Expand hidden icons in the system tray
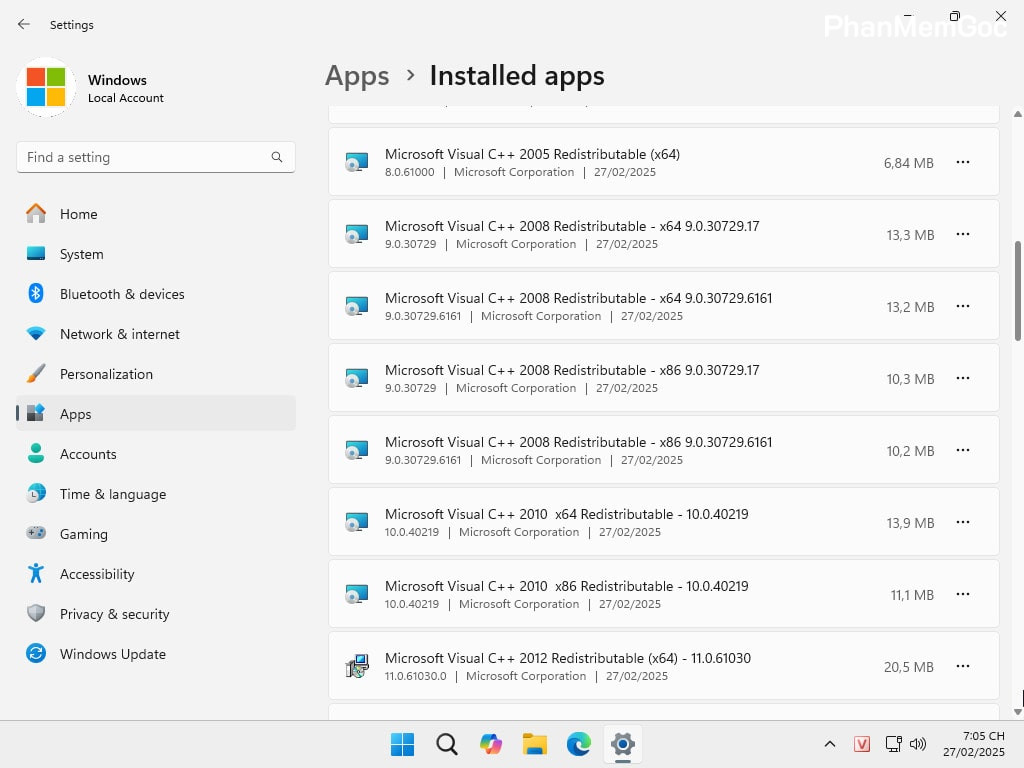Screen dimensions: 1024x768 point(830,744)
